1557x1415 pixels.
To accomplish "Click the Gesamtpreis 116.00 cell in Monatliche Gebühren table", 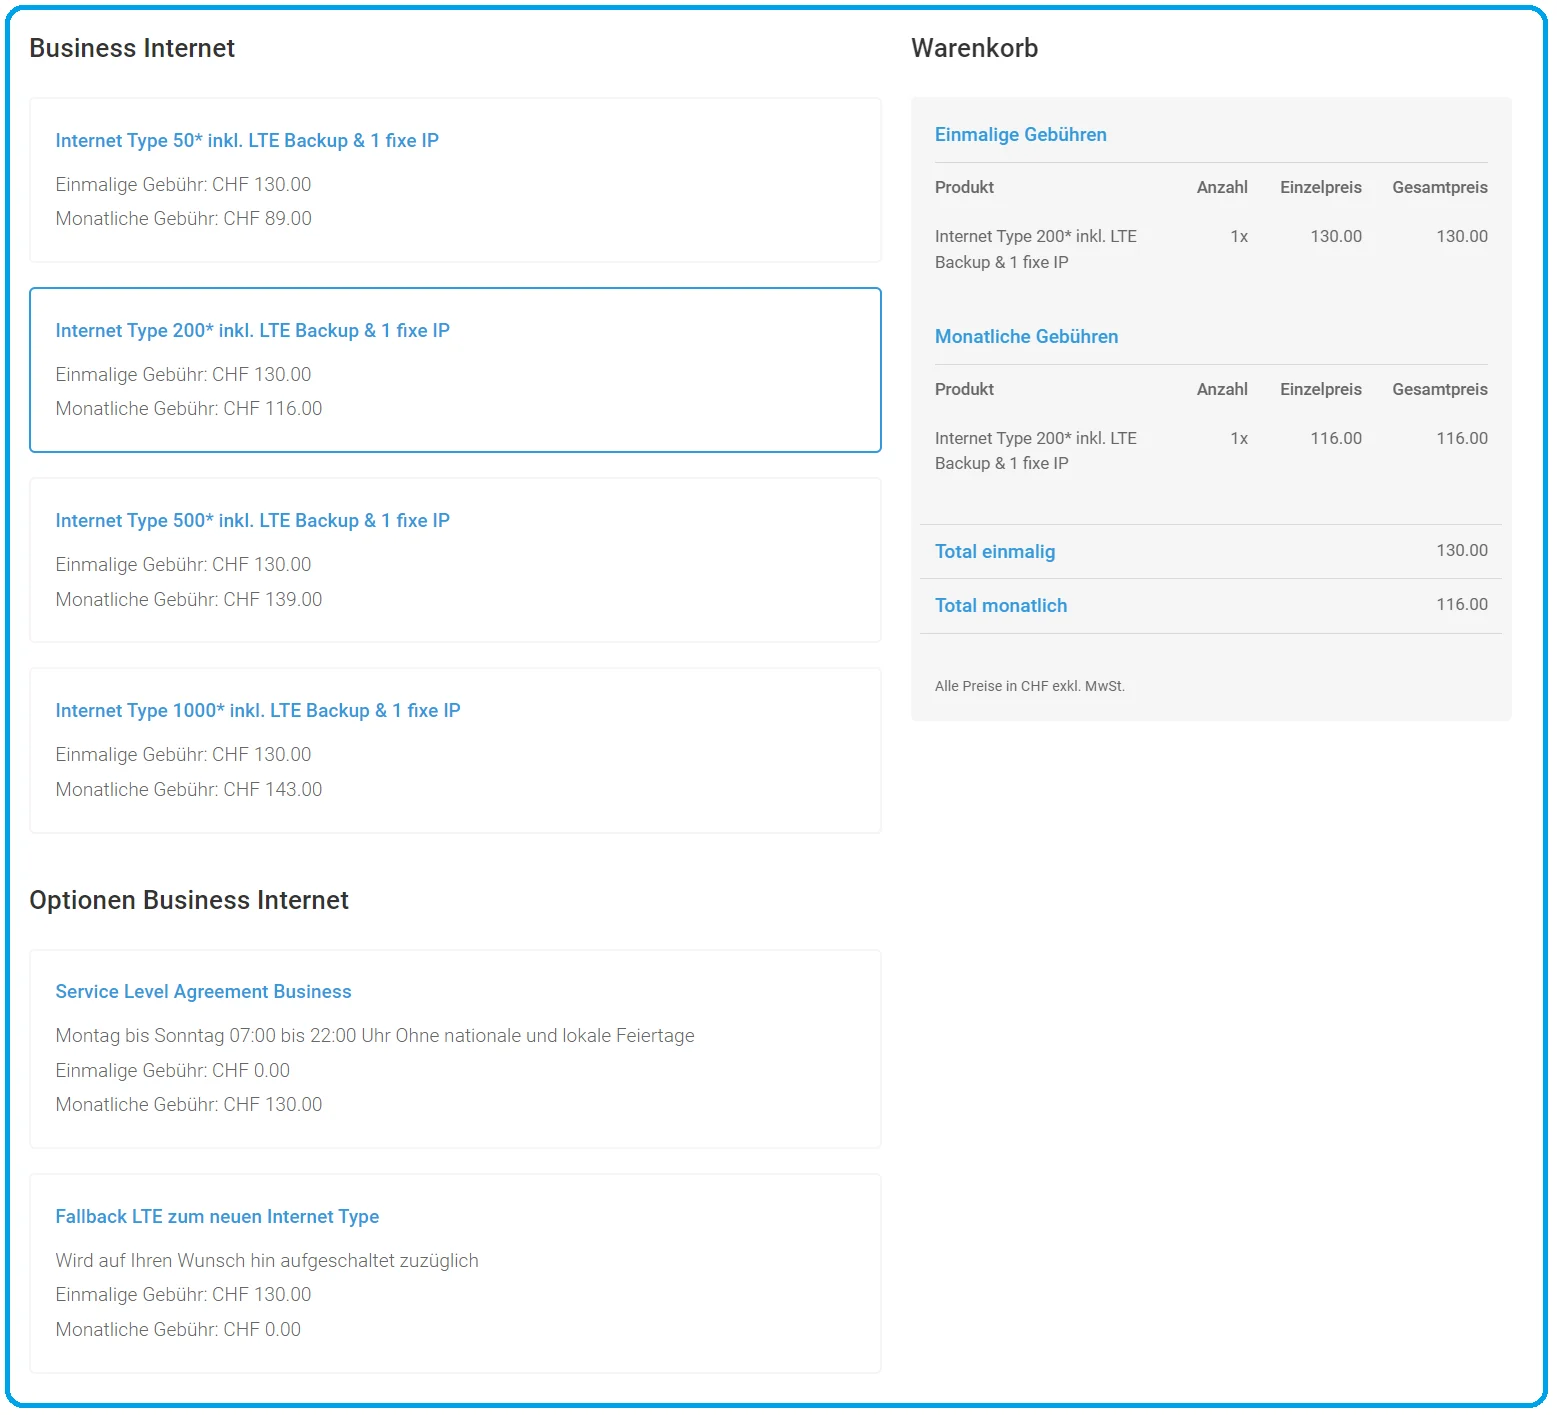I will [1462, 439].
